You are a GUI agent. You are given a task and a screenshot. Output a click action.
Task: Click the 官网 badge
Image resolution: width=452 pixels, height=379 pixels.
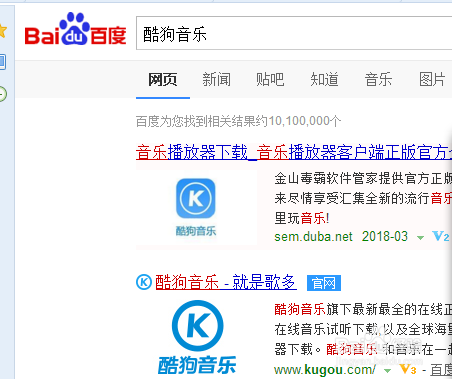324,283
